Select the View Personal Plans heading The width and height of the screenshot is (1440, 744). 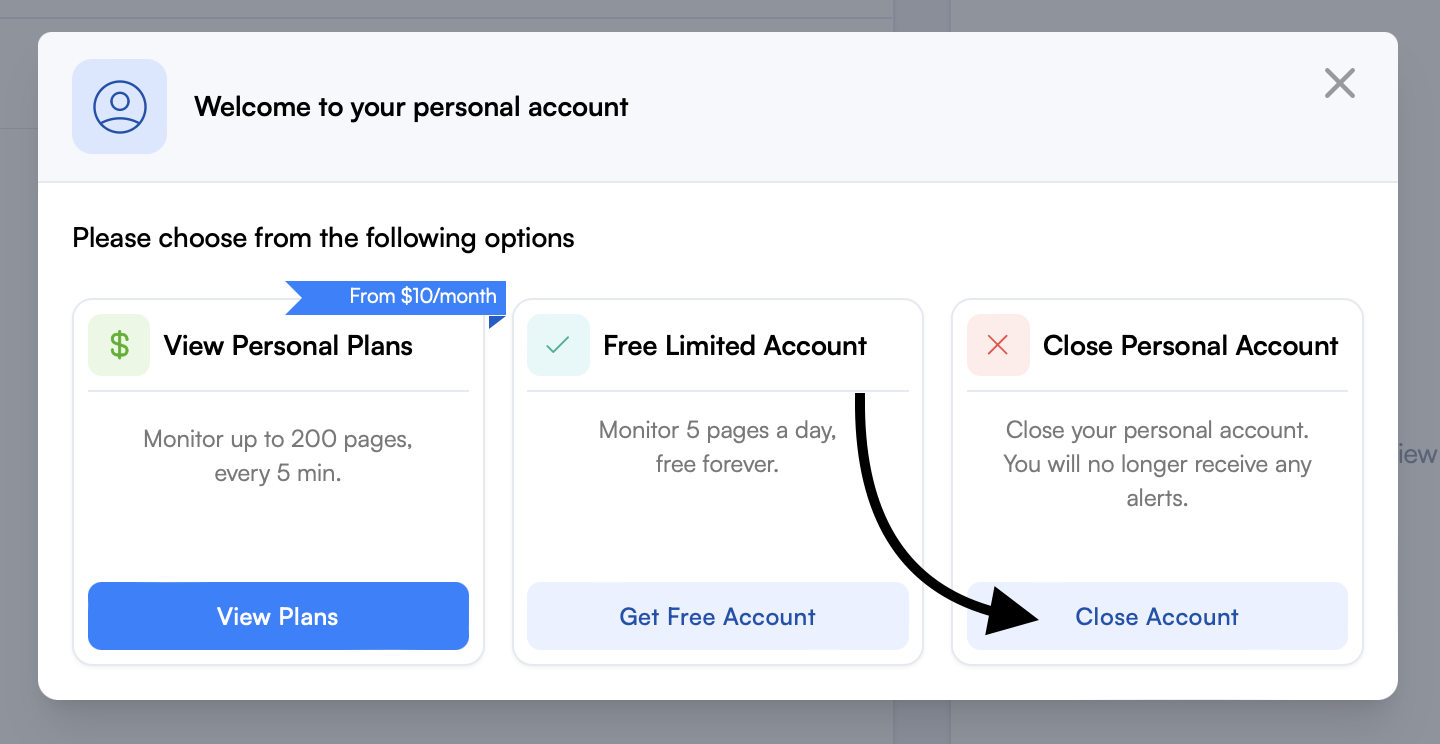coord(288,346)
